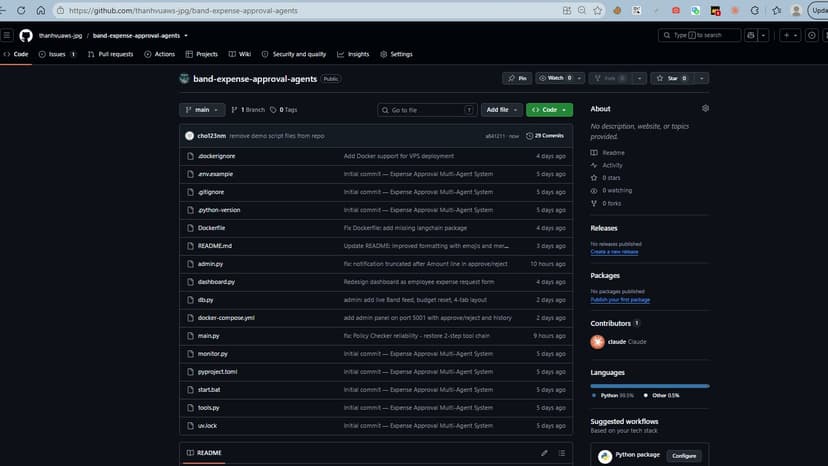This screenshot has height=466, width=828.
Task: Click the GitHub Type to search box
Action: tap(699, 35)
